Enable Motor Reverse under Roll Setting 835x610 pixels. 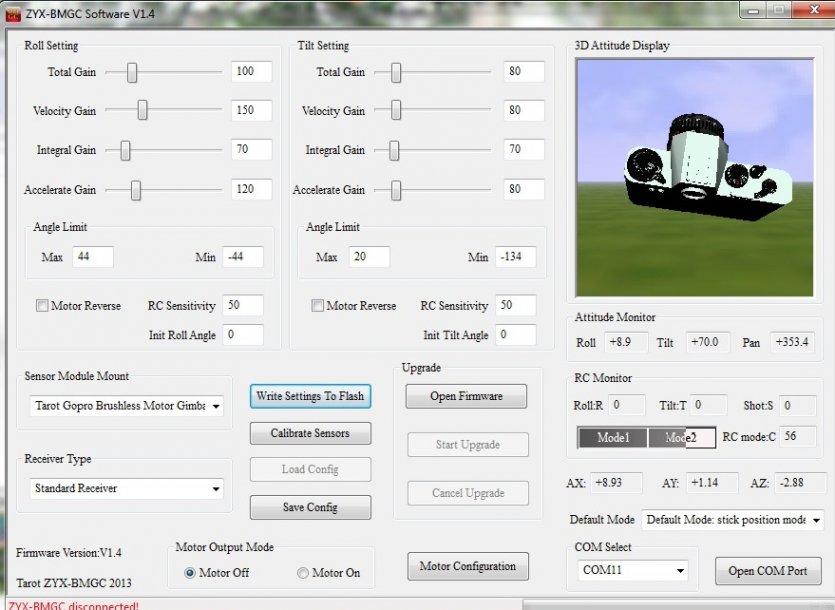click(42, 306)
